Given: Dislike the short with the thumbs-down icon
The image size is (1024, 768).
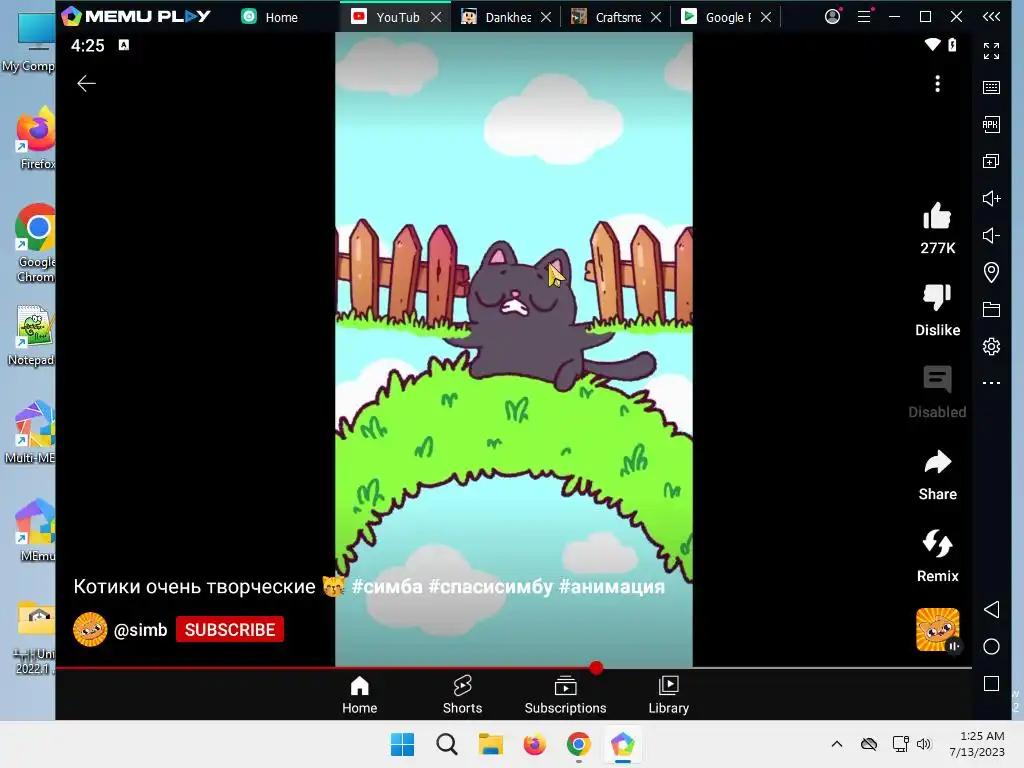Looking at the screenshot, I should coord(937,297).
